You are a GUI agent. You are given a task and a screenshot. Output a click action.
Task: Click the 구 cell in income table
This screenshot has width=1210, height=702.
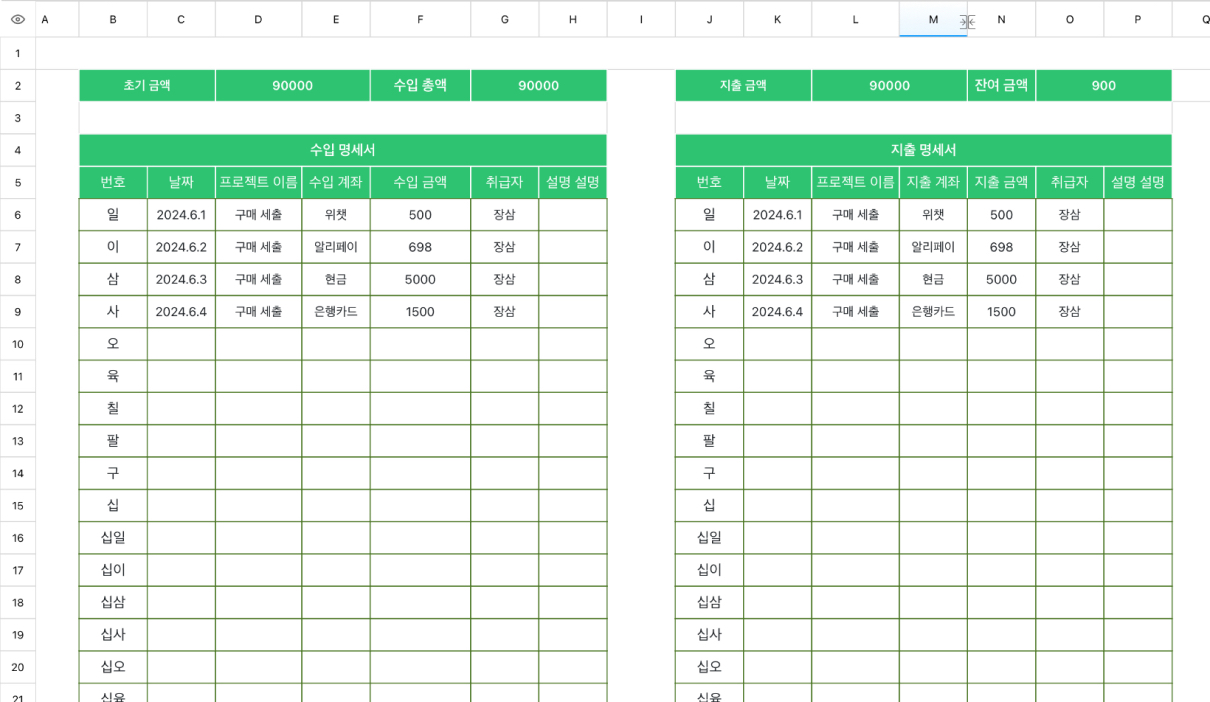click(113, 473)
